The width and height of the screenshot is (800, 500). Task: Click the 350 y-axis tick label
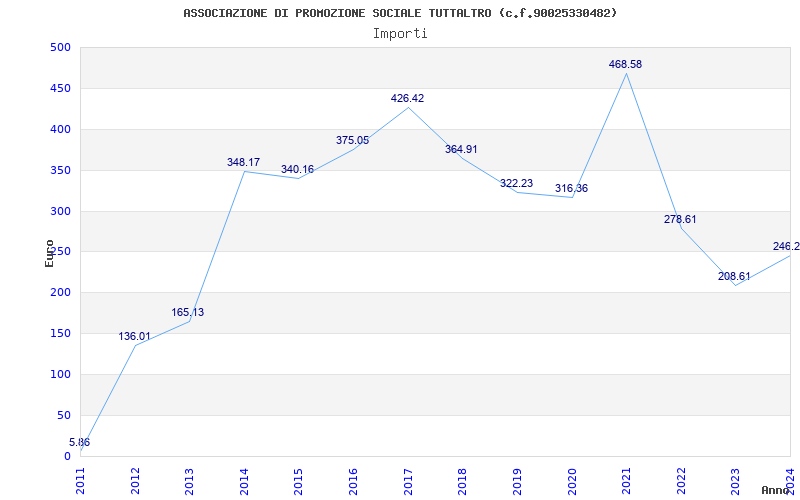click(x=60, y=170)
